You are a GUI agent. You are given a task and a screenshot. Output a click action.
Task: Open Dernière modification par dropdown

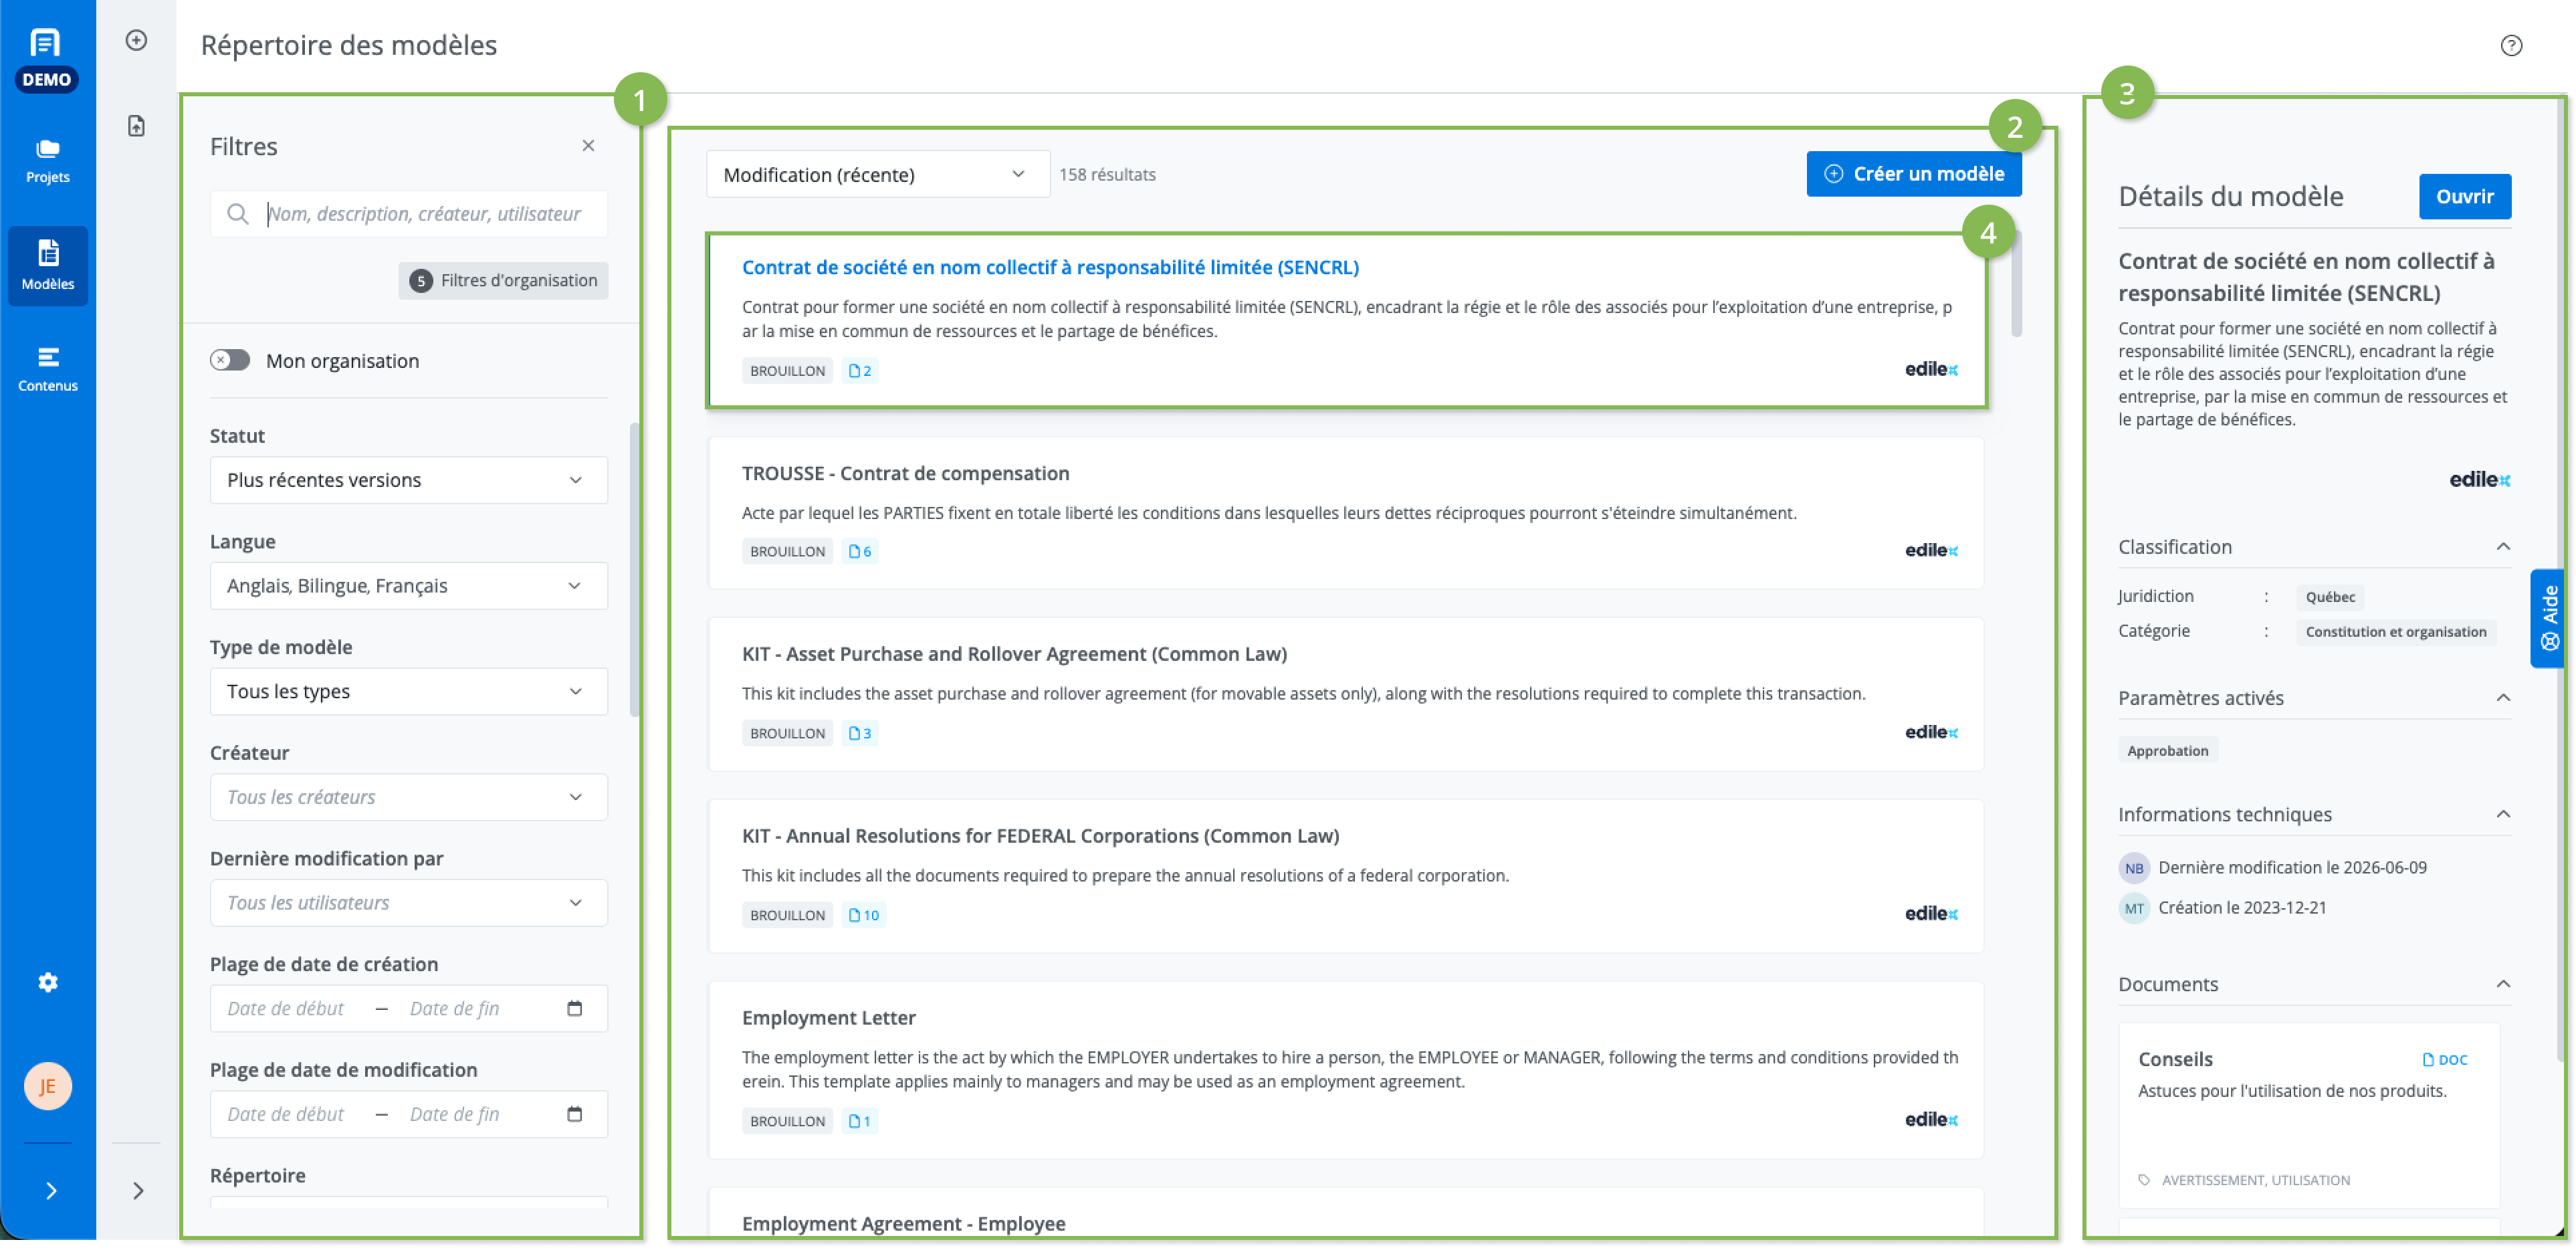(x=408, y=902)
